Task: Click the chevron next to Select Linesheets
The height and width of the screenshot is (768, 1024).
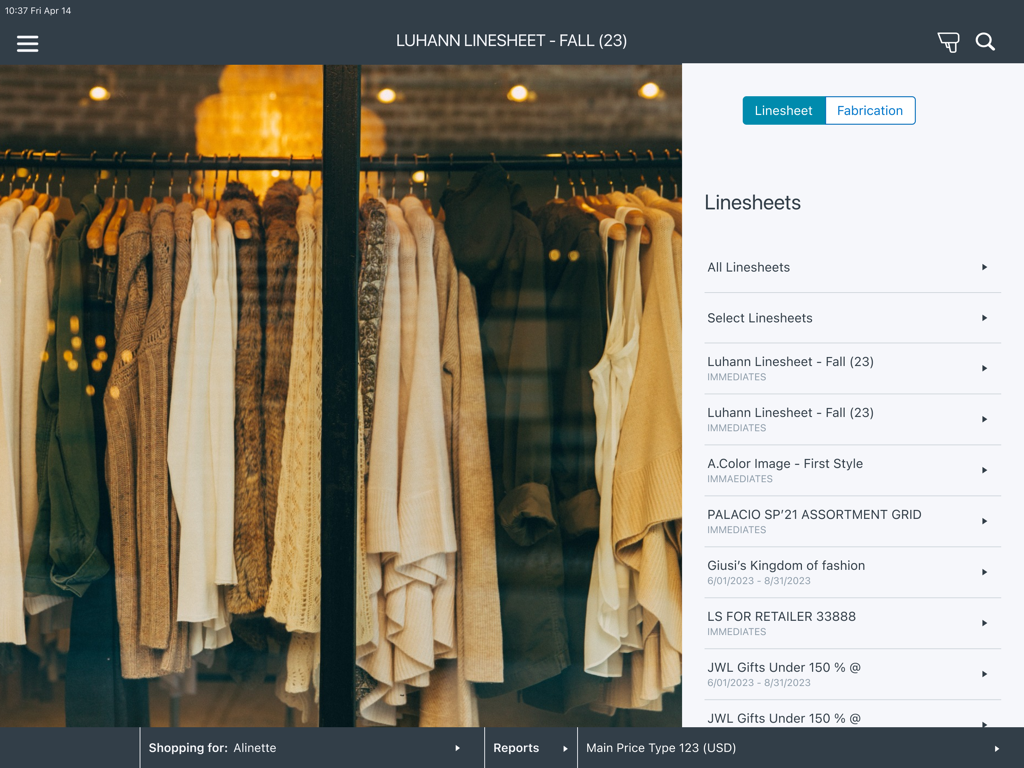Action: (x=985, y=318)
